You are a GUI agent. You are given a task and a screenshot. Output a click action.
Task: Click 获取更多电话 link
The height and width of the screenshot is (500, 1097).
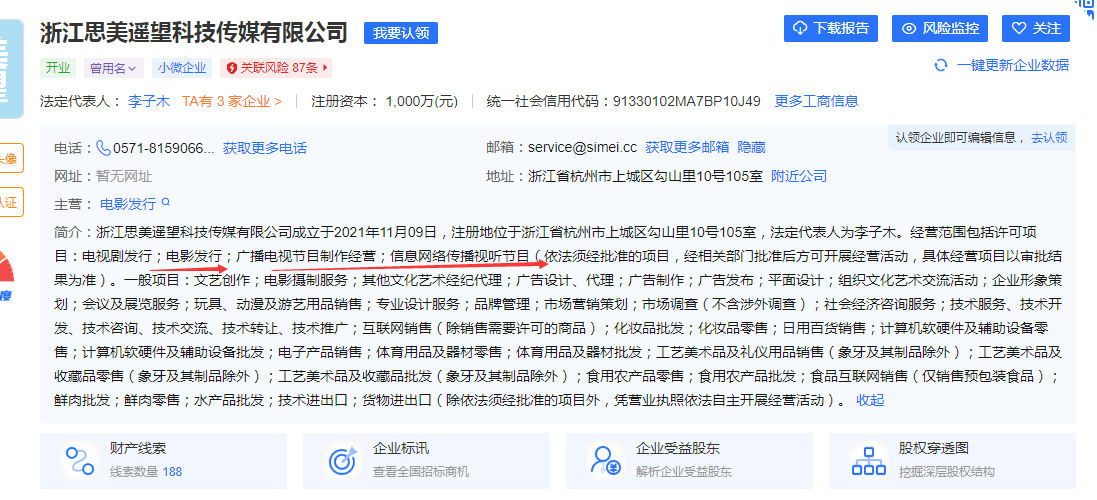264,148
